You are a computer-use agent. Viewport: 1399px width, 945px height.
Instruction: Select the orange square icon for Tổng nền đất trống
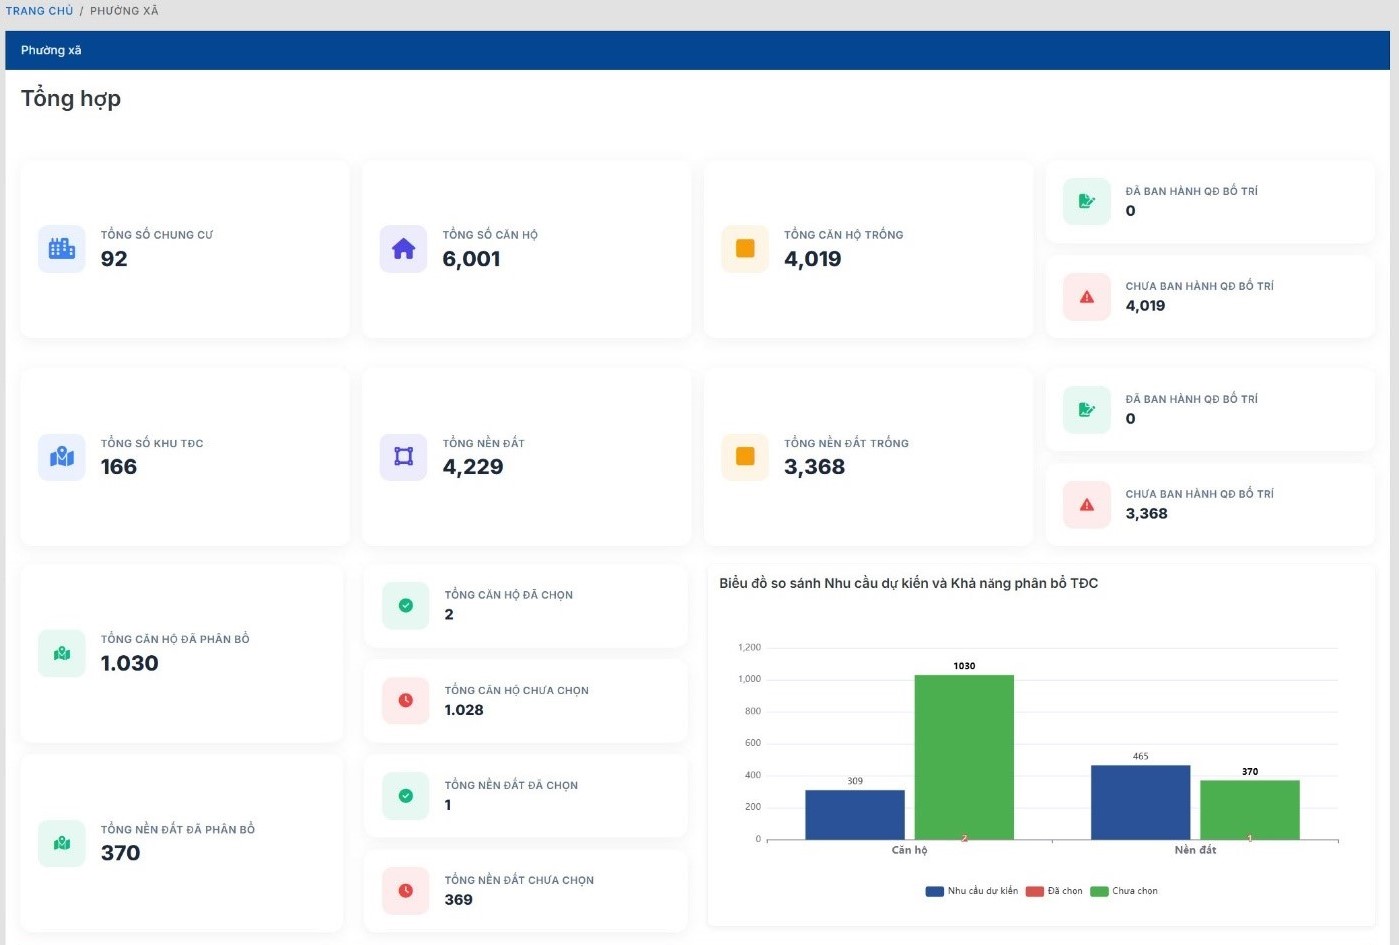[x=745, y=457]
